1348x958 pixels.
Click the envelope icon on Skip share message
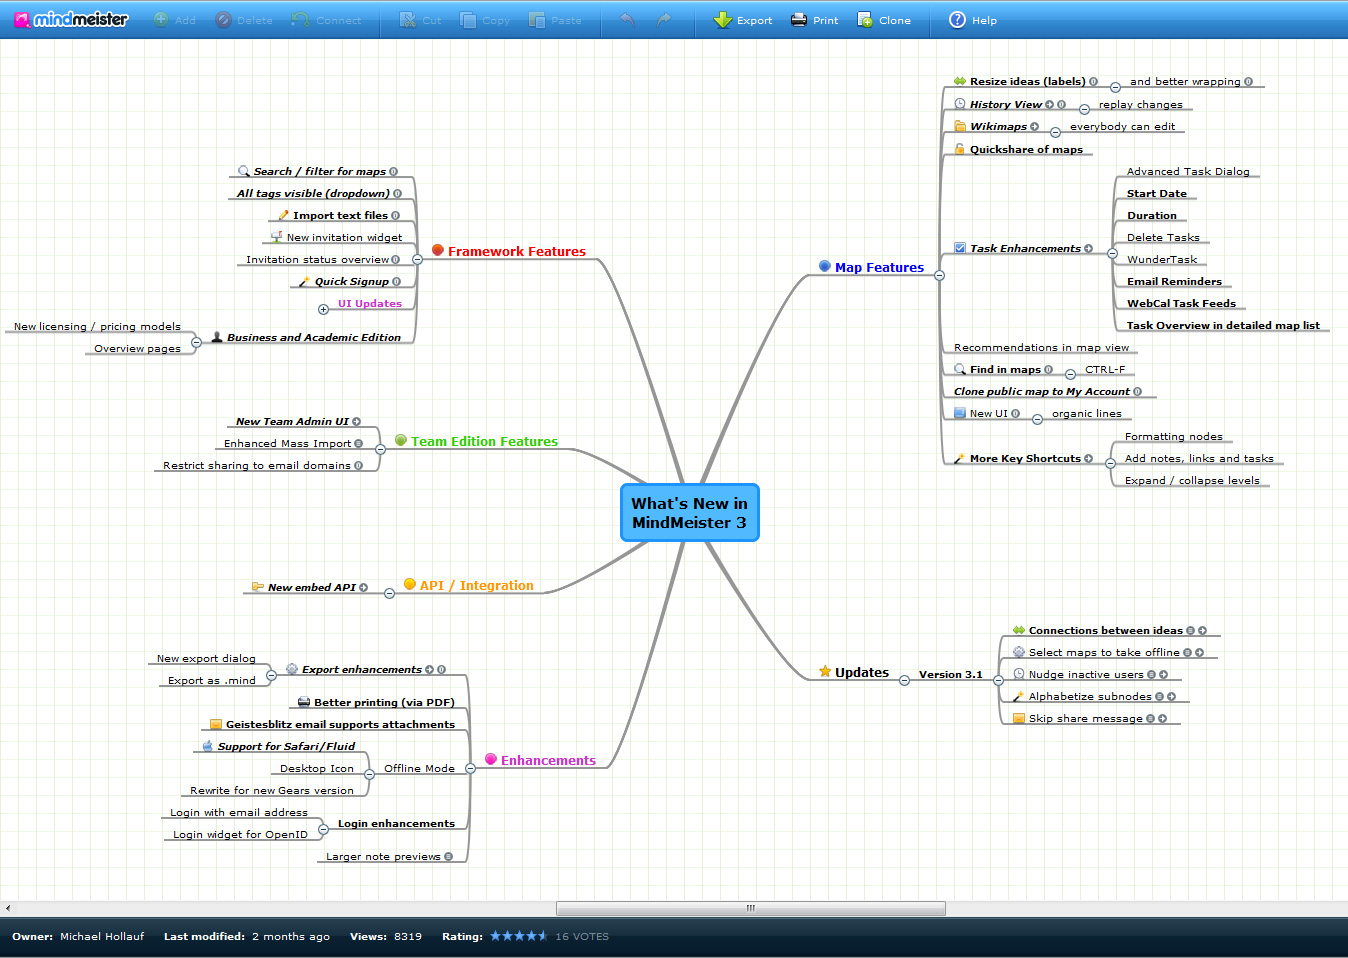[1019, 719]
